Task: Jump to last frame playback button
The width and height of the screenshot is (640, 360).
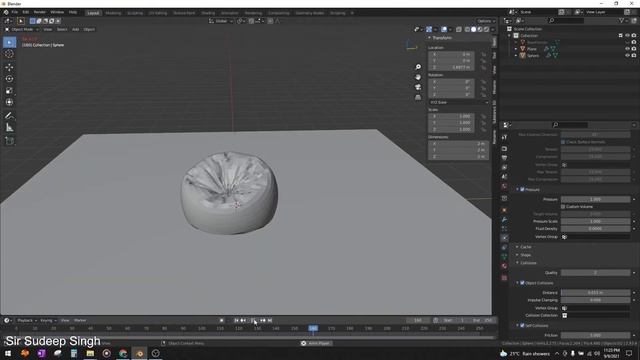Action: 270,320
